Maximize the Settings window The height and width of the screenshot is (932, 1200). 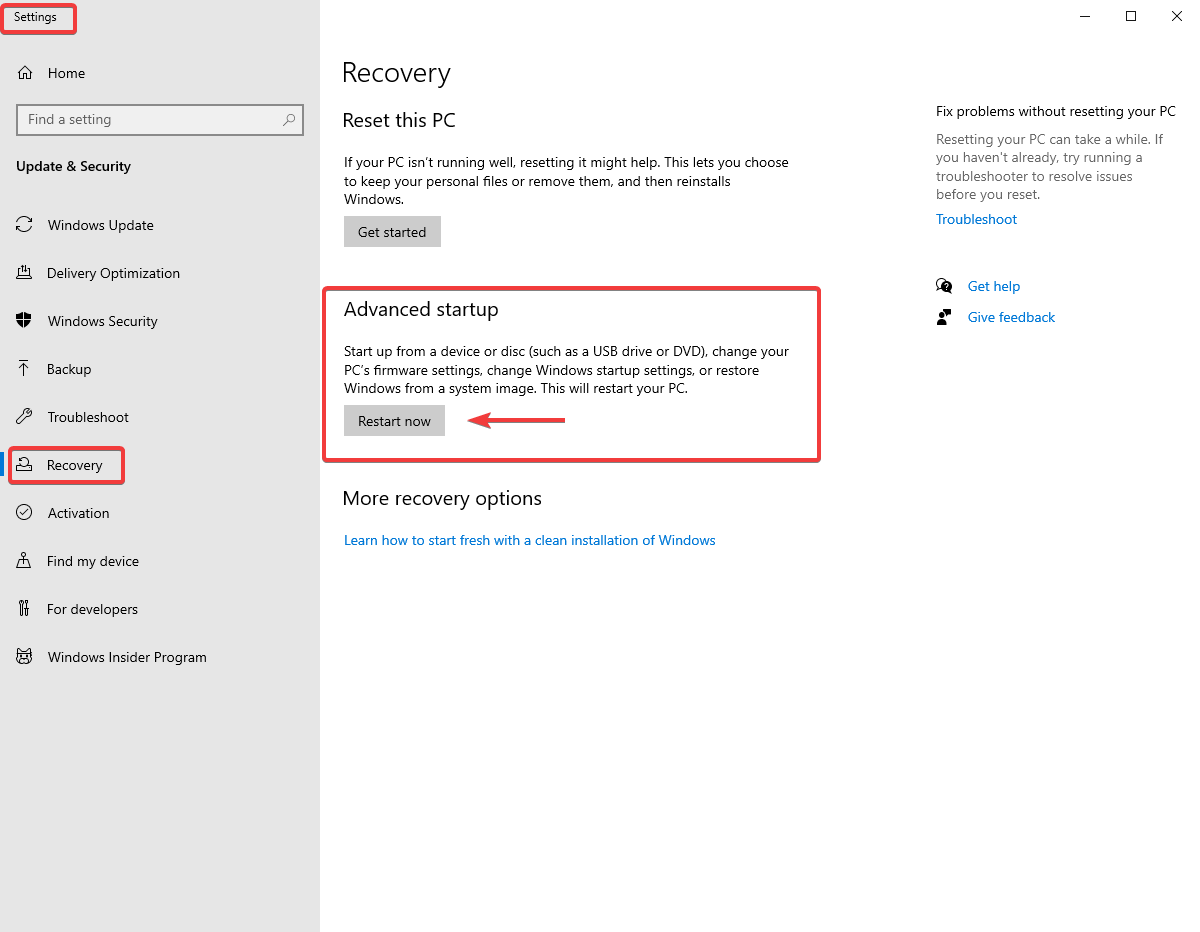coord(1131,16)
